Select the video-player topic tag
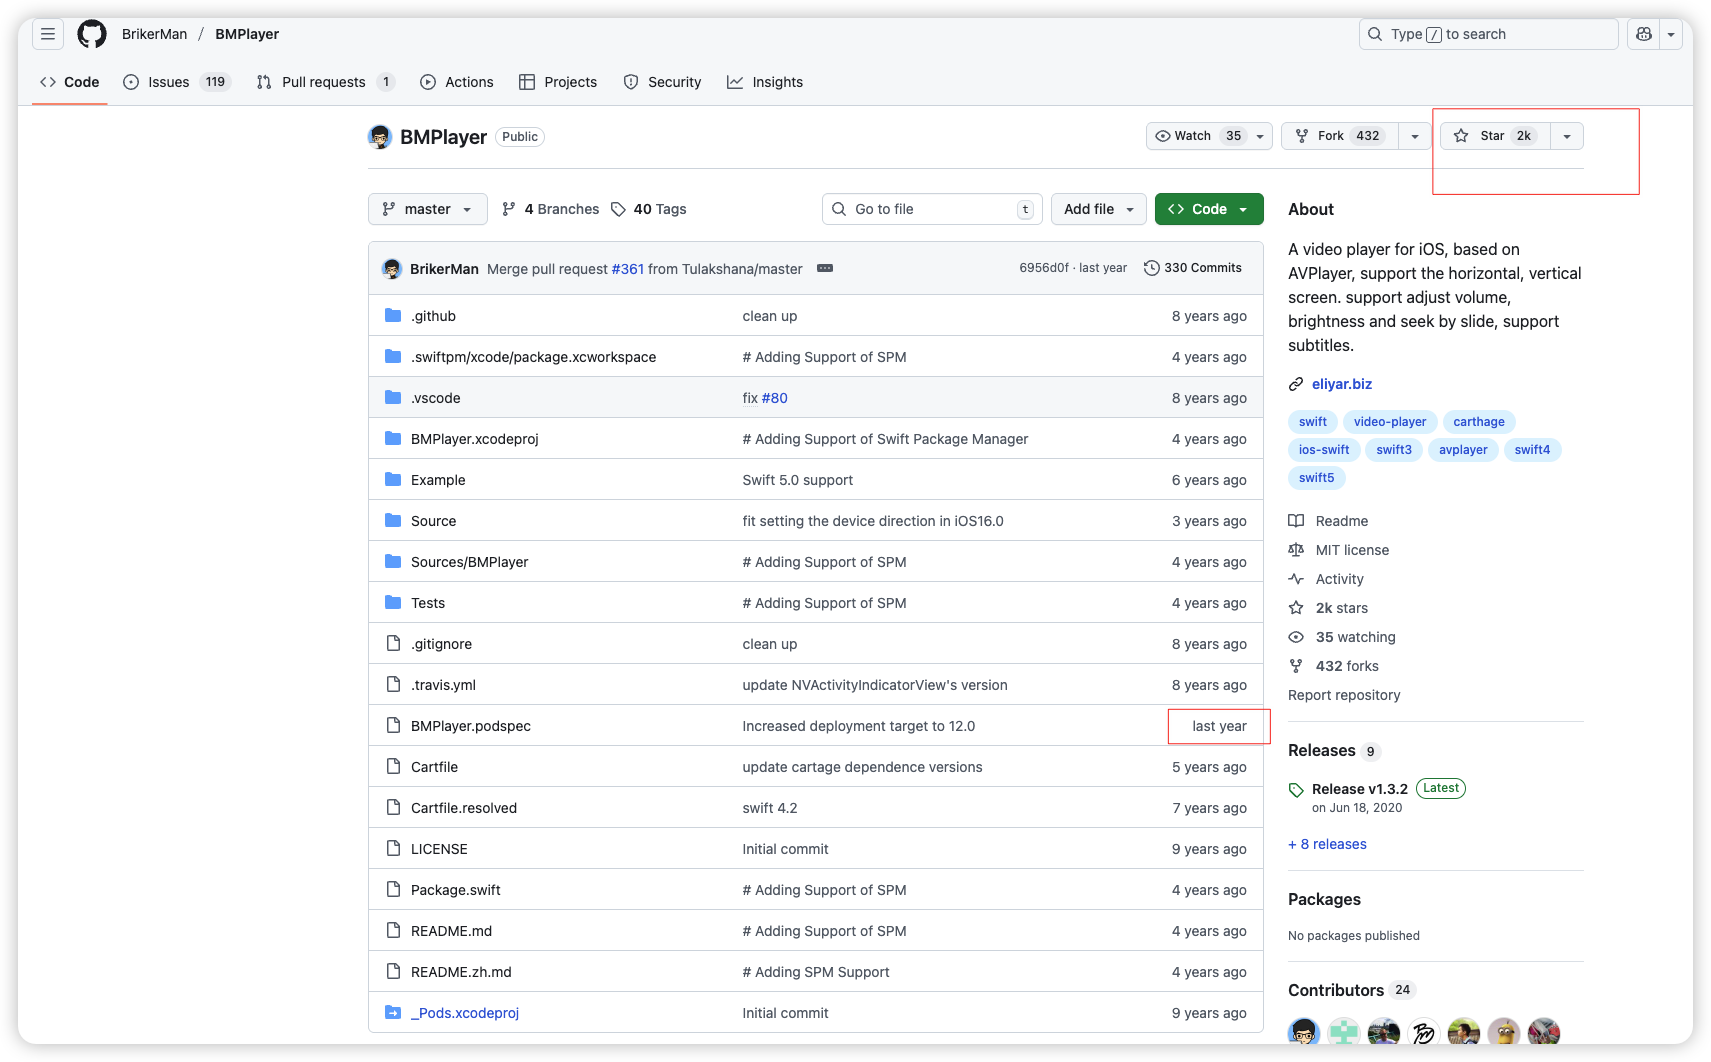 click(1390, 422)
